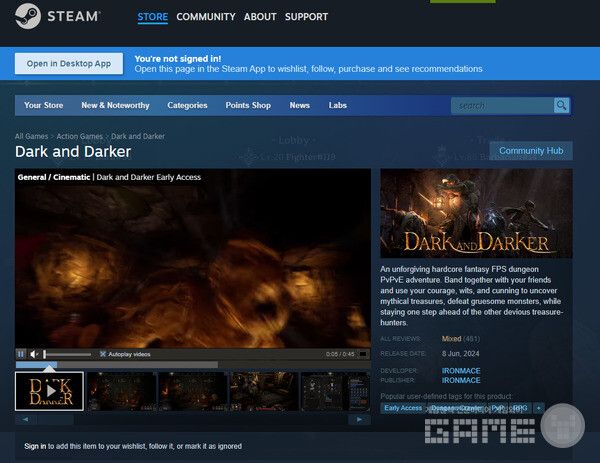Expand the Your Store menu
Image resolution: width=600 pixels, height=463 pixels.
(x=43, y=105)
